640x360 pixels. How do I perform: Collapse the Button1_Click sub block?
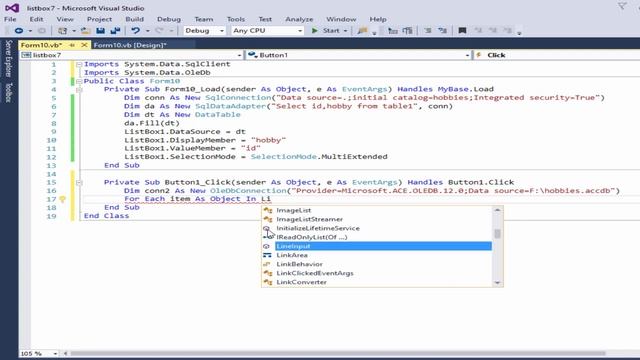(x=79, y=182)
